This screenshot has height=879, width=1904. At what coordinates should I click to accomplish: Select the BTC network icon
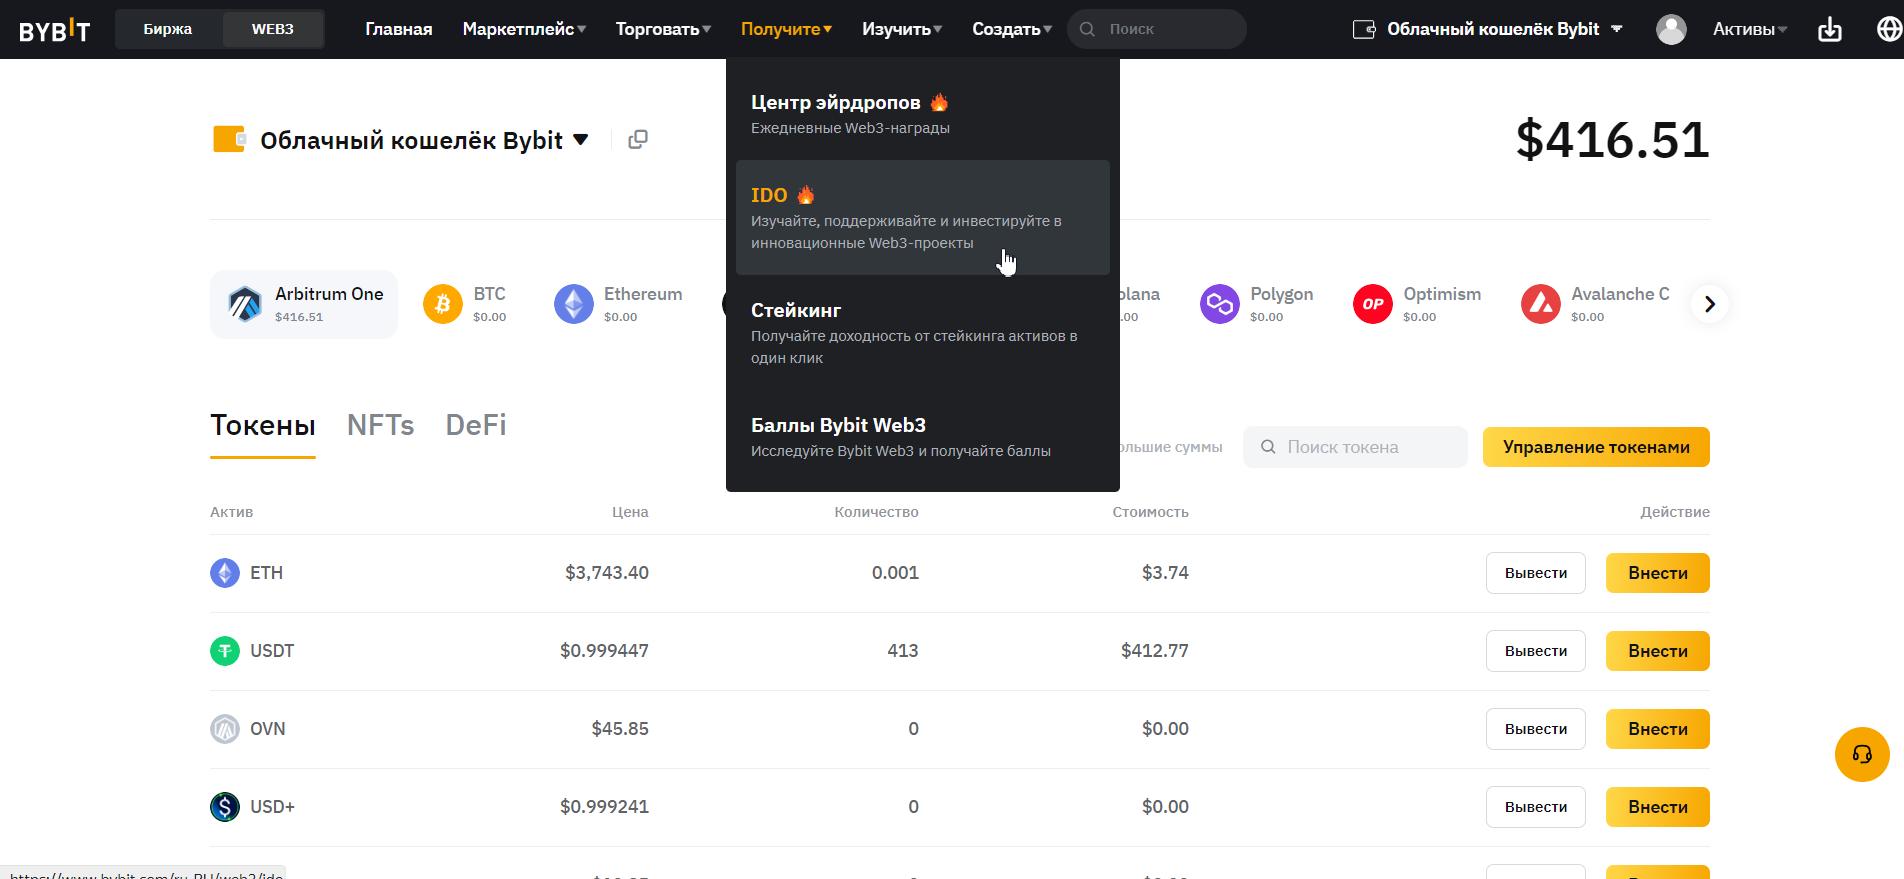[x=443, y=304]
